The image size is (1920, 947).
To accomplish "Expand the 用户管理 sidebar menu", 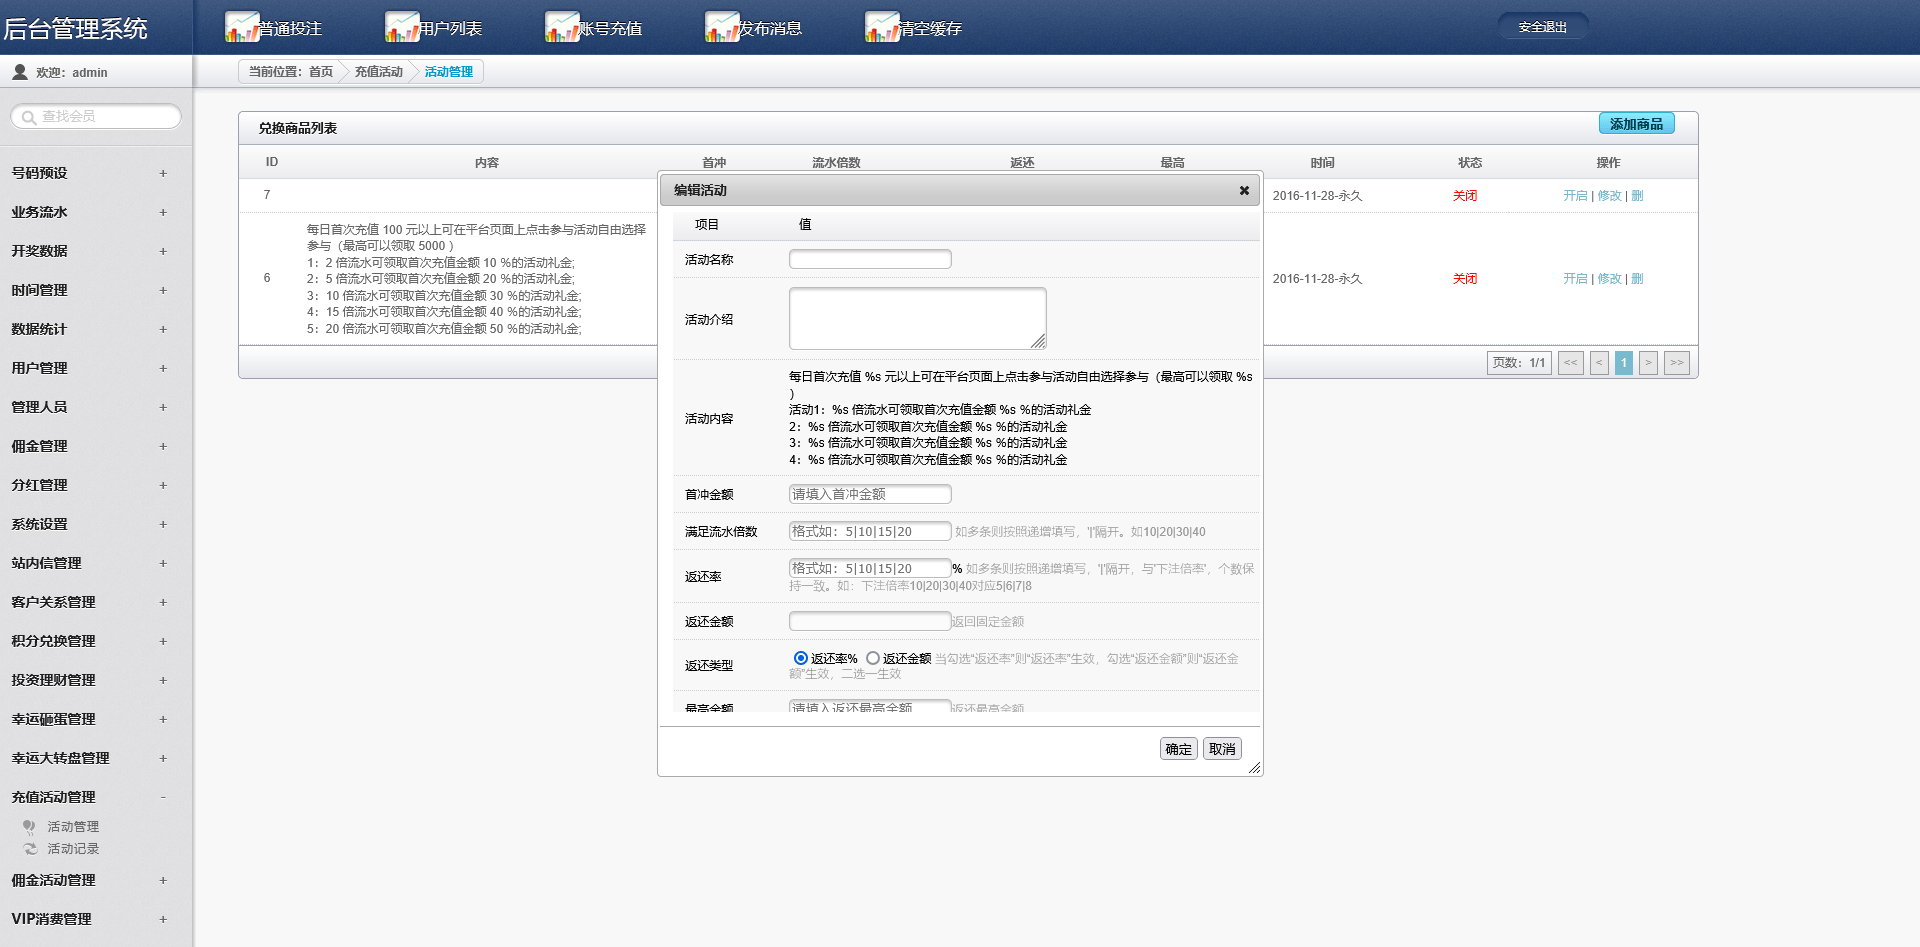I will pos(163,368).
